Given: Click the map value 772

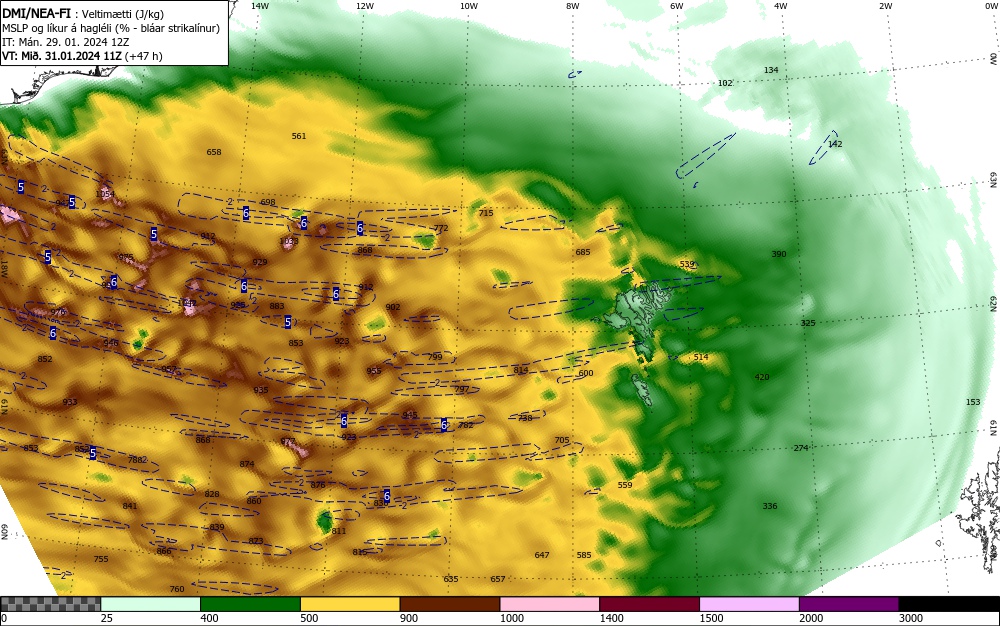Looking at the screenshot, I should click(x=441, y=228).
